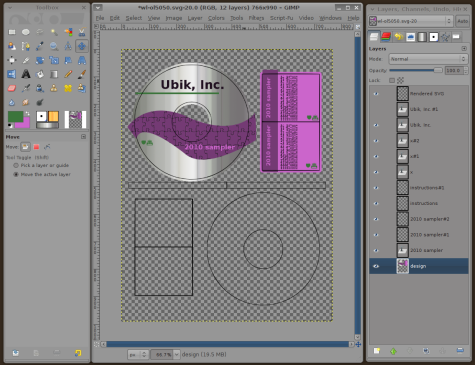The width and height of the screenshot is (475, 365).
Task: Select the Bucket Fill tool
Action: [x=40, y=74]
